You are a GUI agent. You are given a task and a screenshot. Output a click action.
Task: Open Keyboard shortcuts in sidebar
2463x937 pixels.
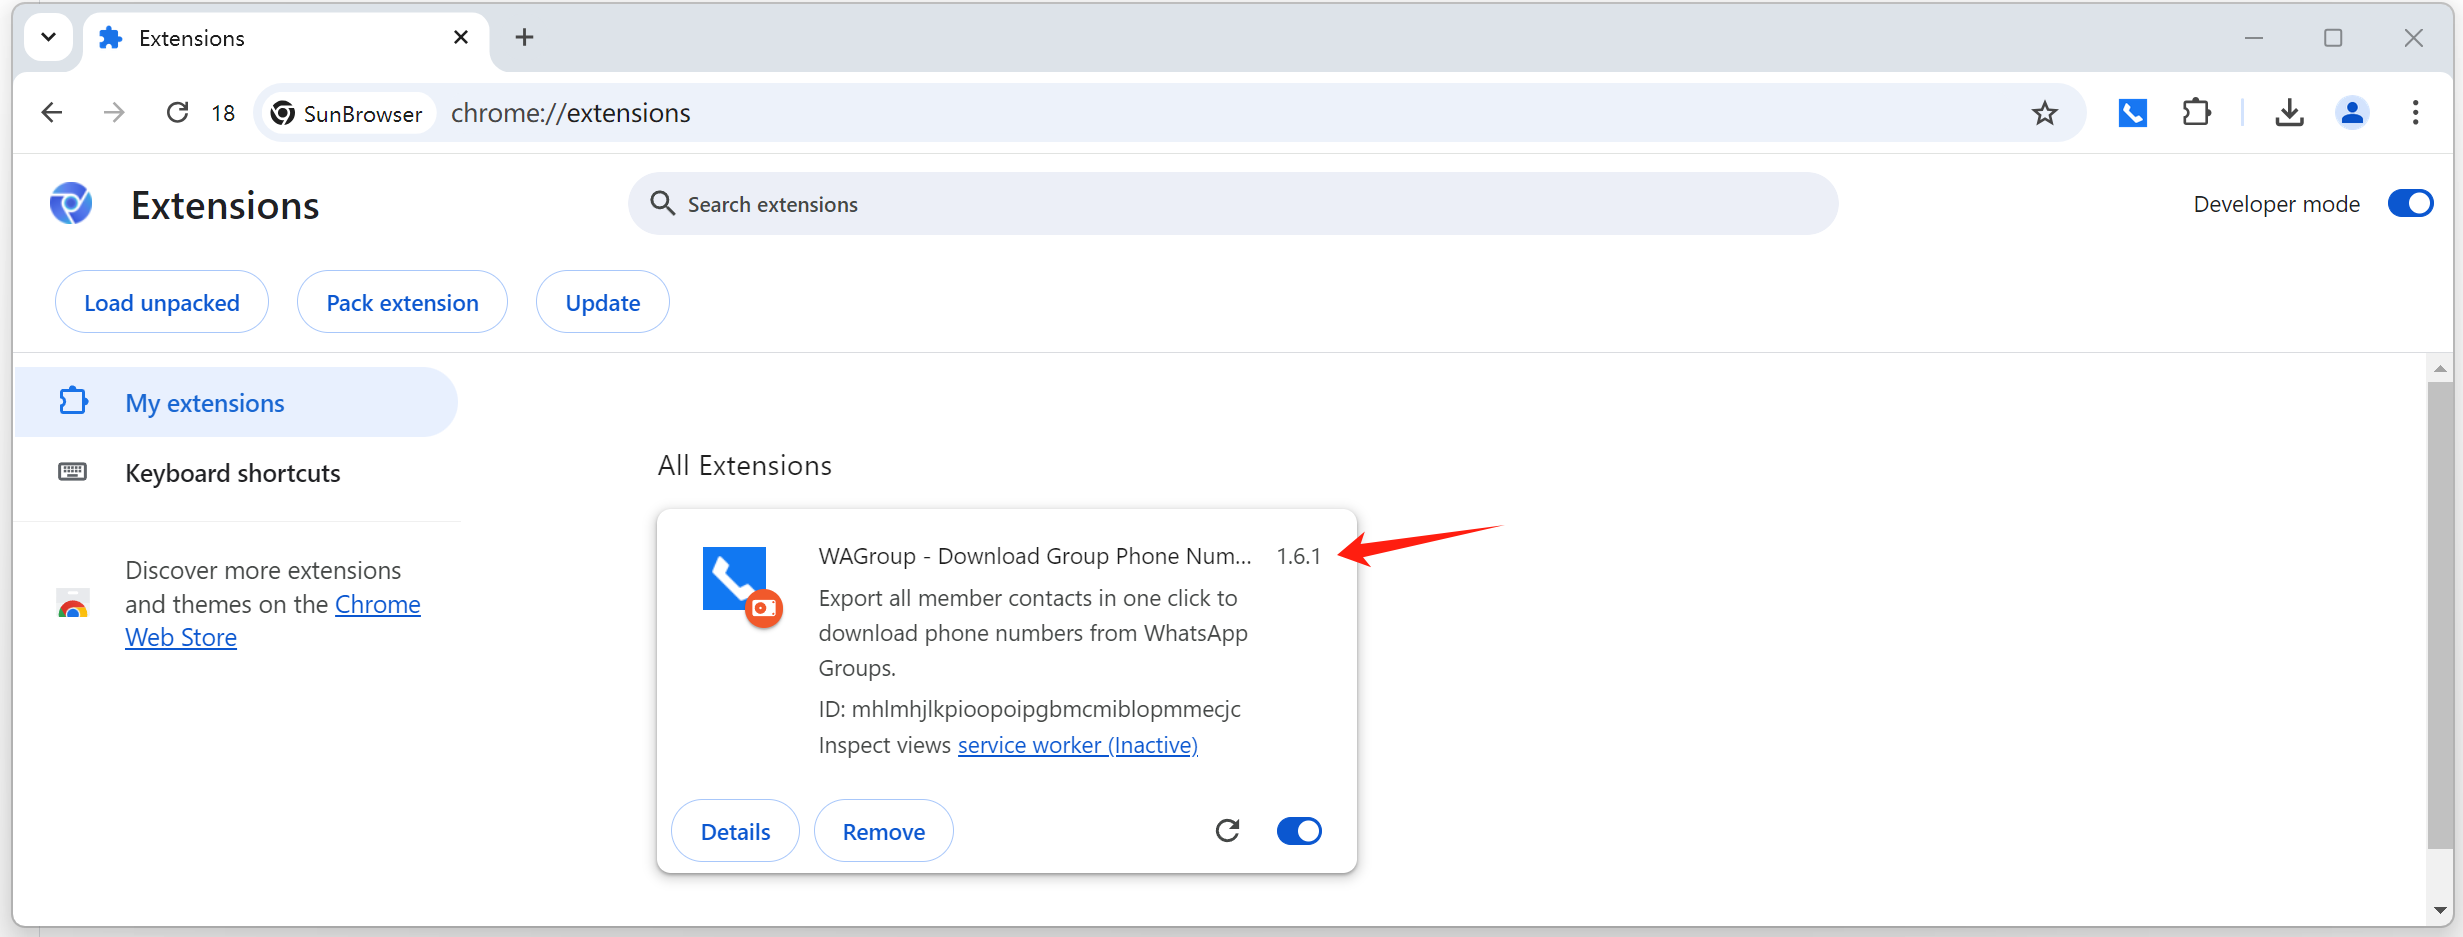pyautogui.click(x=232, y=473)
